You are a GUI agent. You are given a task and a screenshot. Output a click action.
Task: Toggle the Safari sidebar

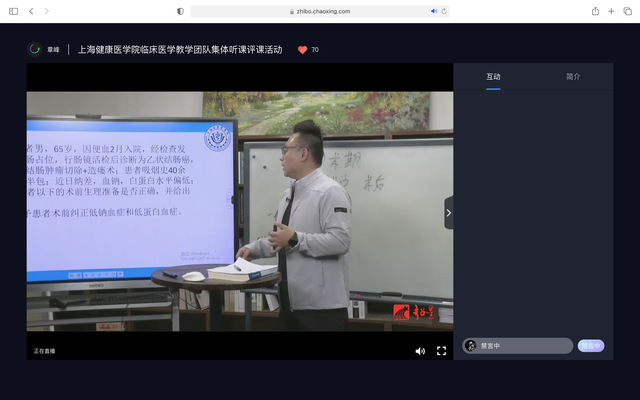click(13, 11)
